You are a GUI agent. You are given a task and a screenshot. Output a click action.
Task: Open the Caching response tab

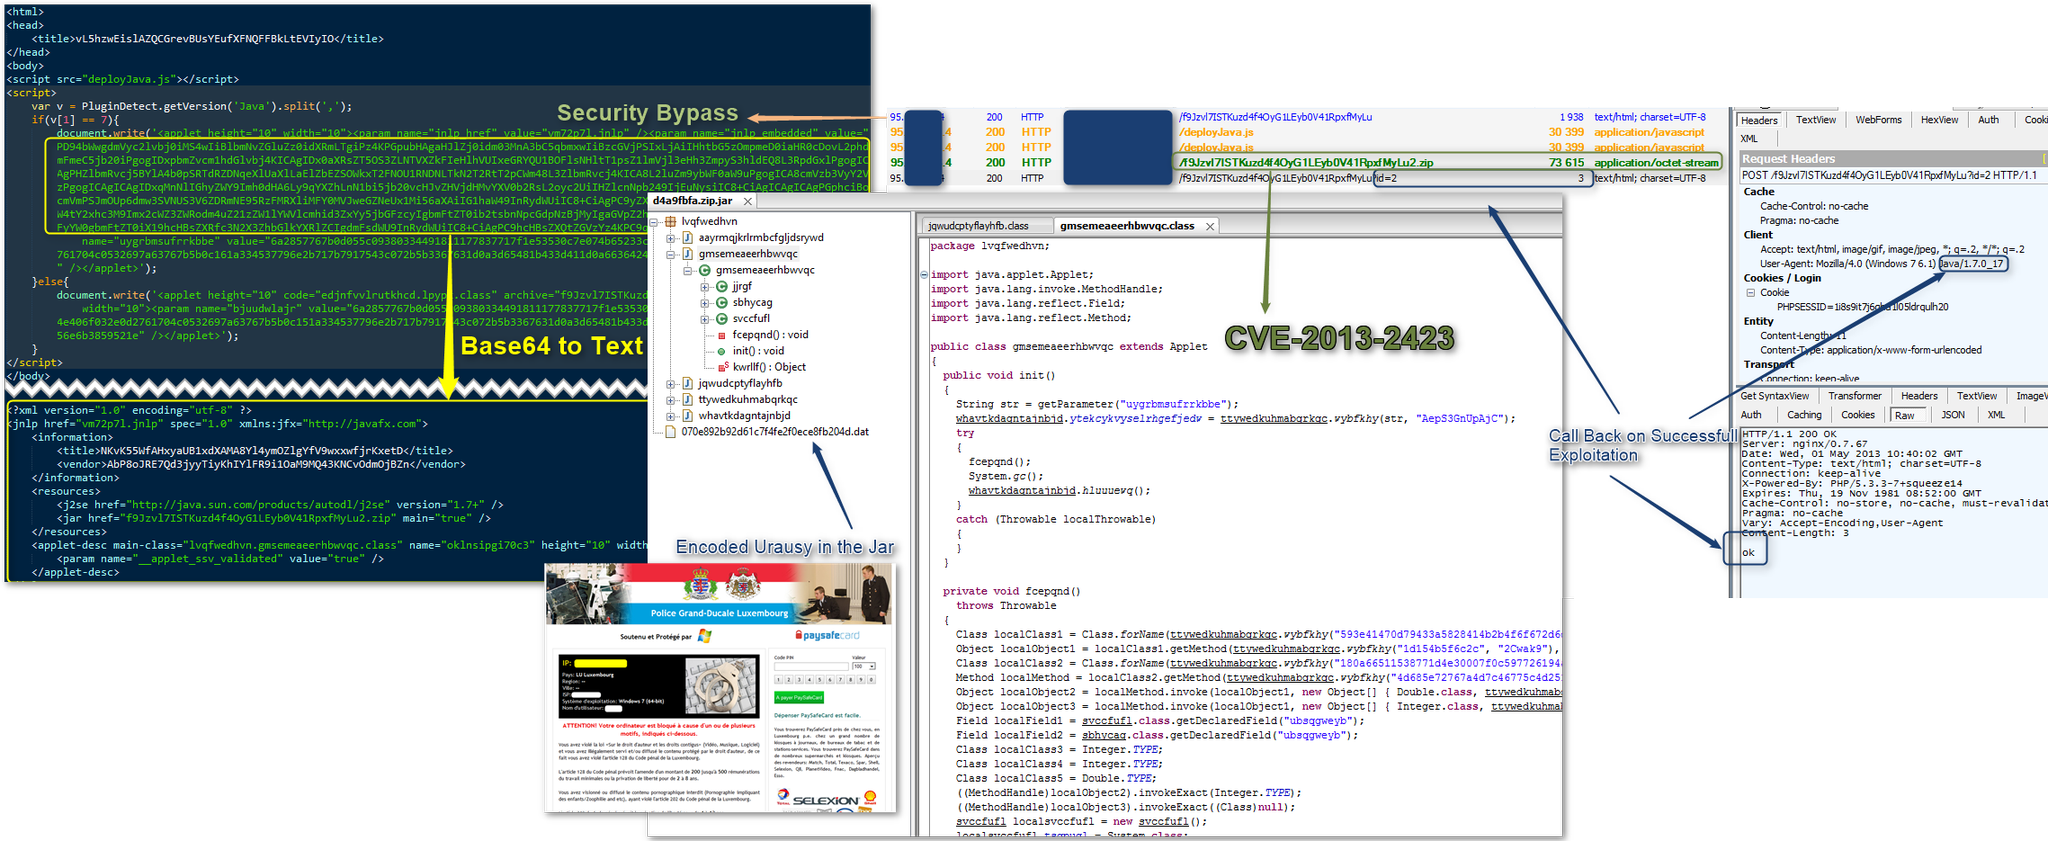click(x=1804, y=415)
